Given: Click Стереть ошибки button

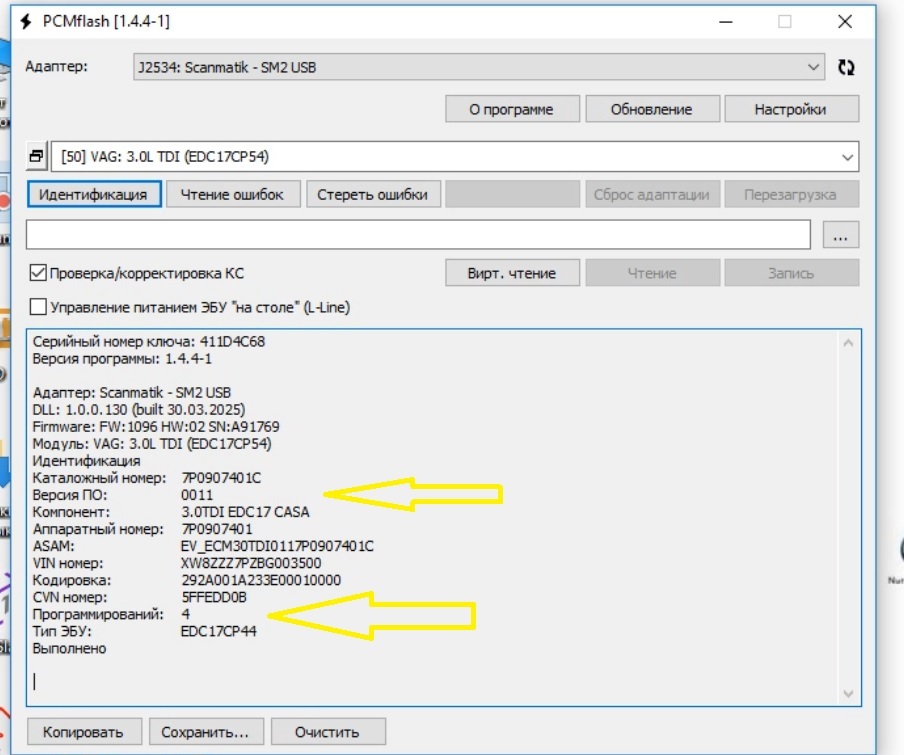Looking at the screenshot, I should click(x=373, y=194).
